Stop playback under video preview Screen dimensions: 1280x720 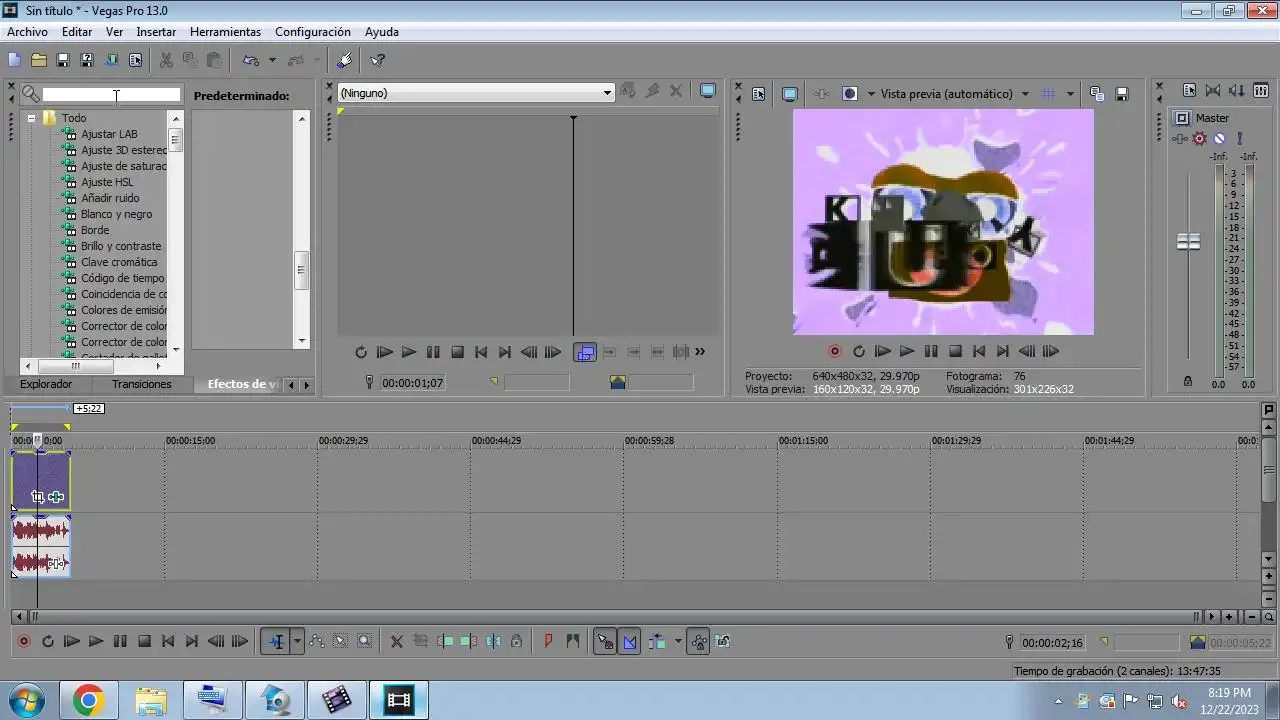[x=955, y=352]
